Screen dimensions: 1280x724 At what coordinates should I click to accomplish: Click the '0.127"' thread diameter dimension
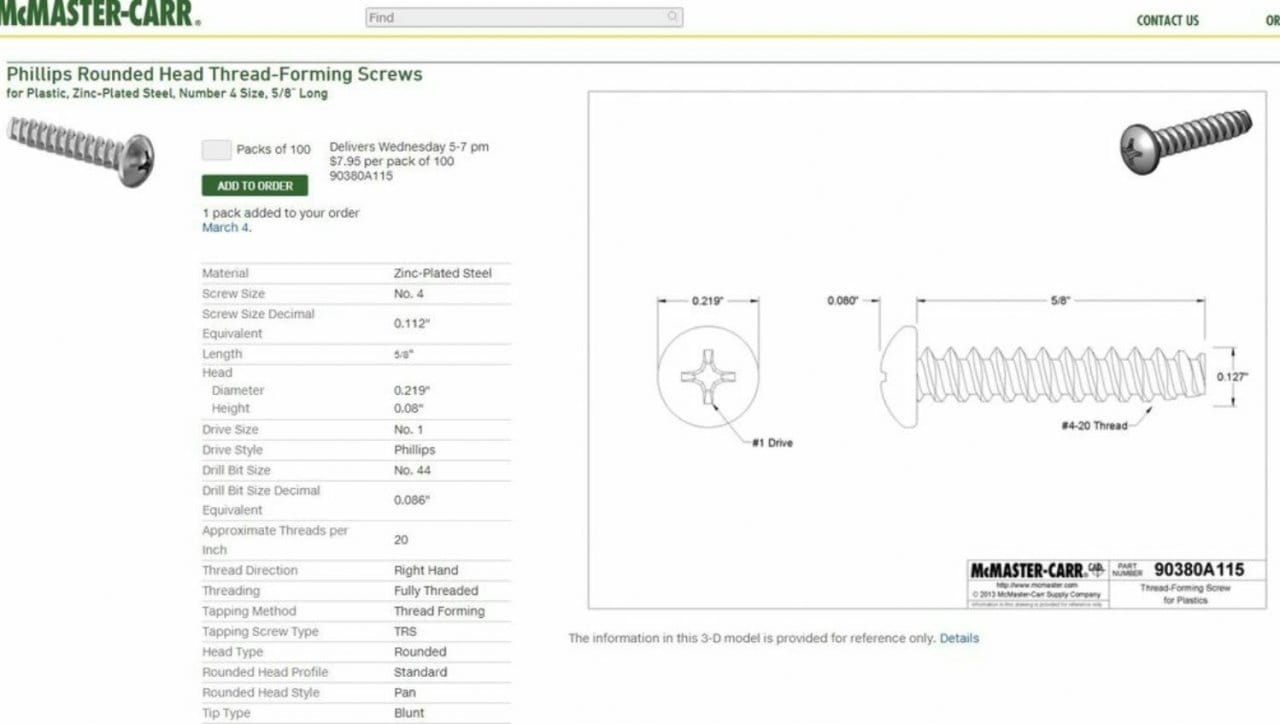[1234, 377]
